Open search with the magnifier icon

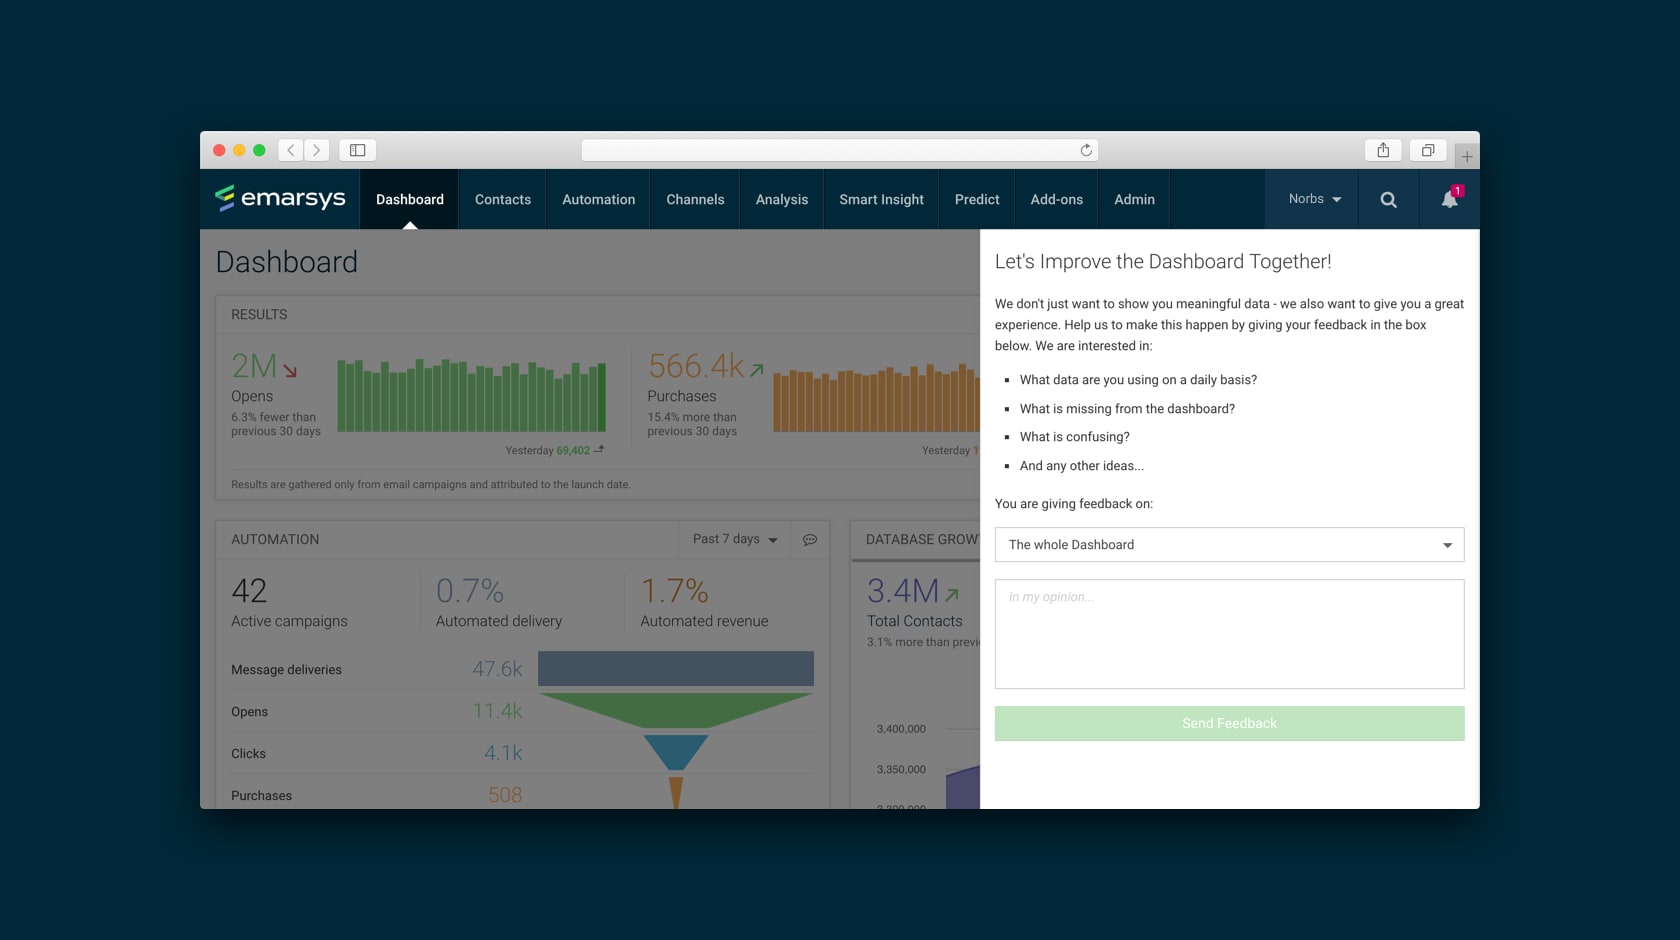[x=1388, y=200]
